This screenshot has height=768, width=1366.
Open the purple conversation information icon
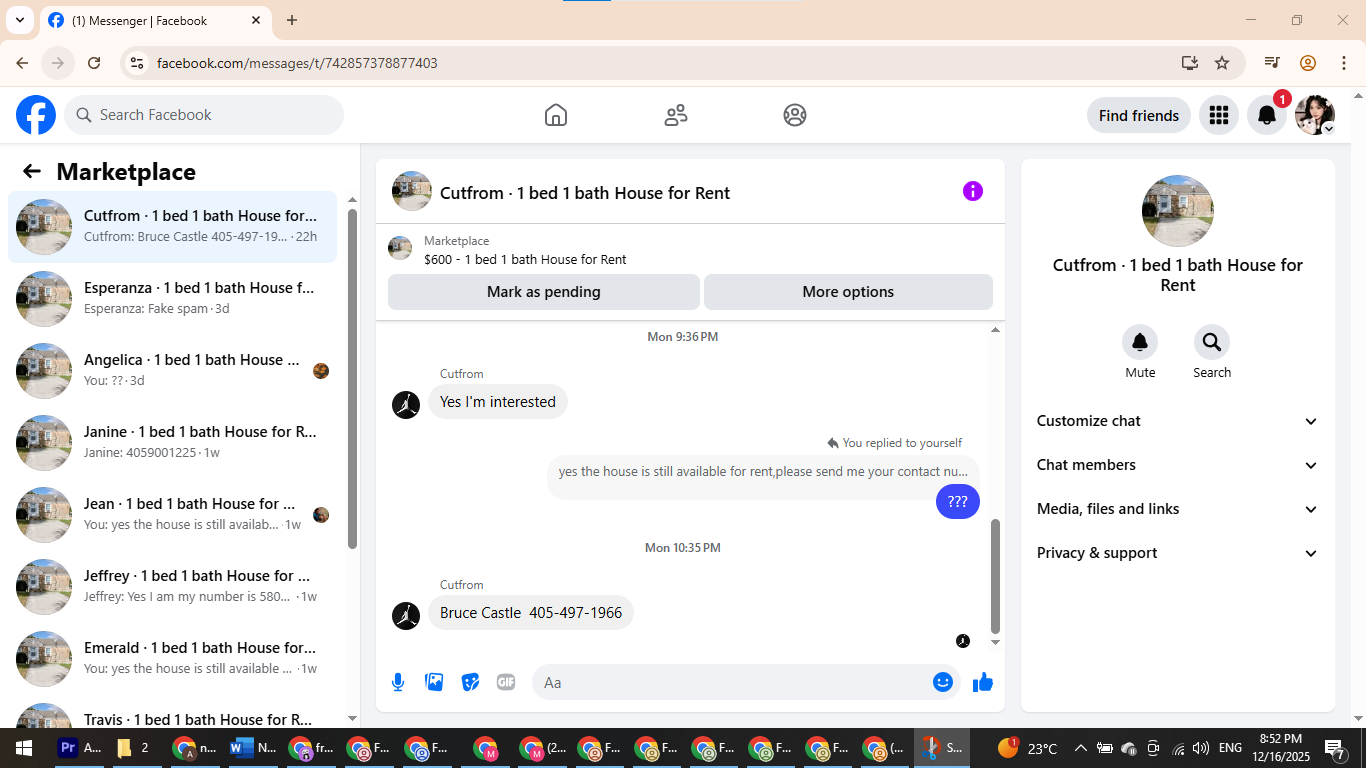point(973,191)
